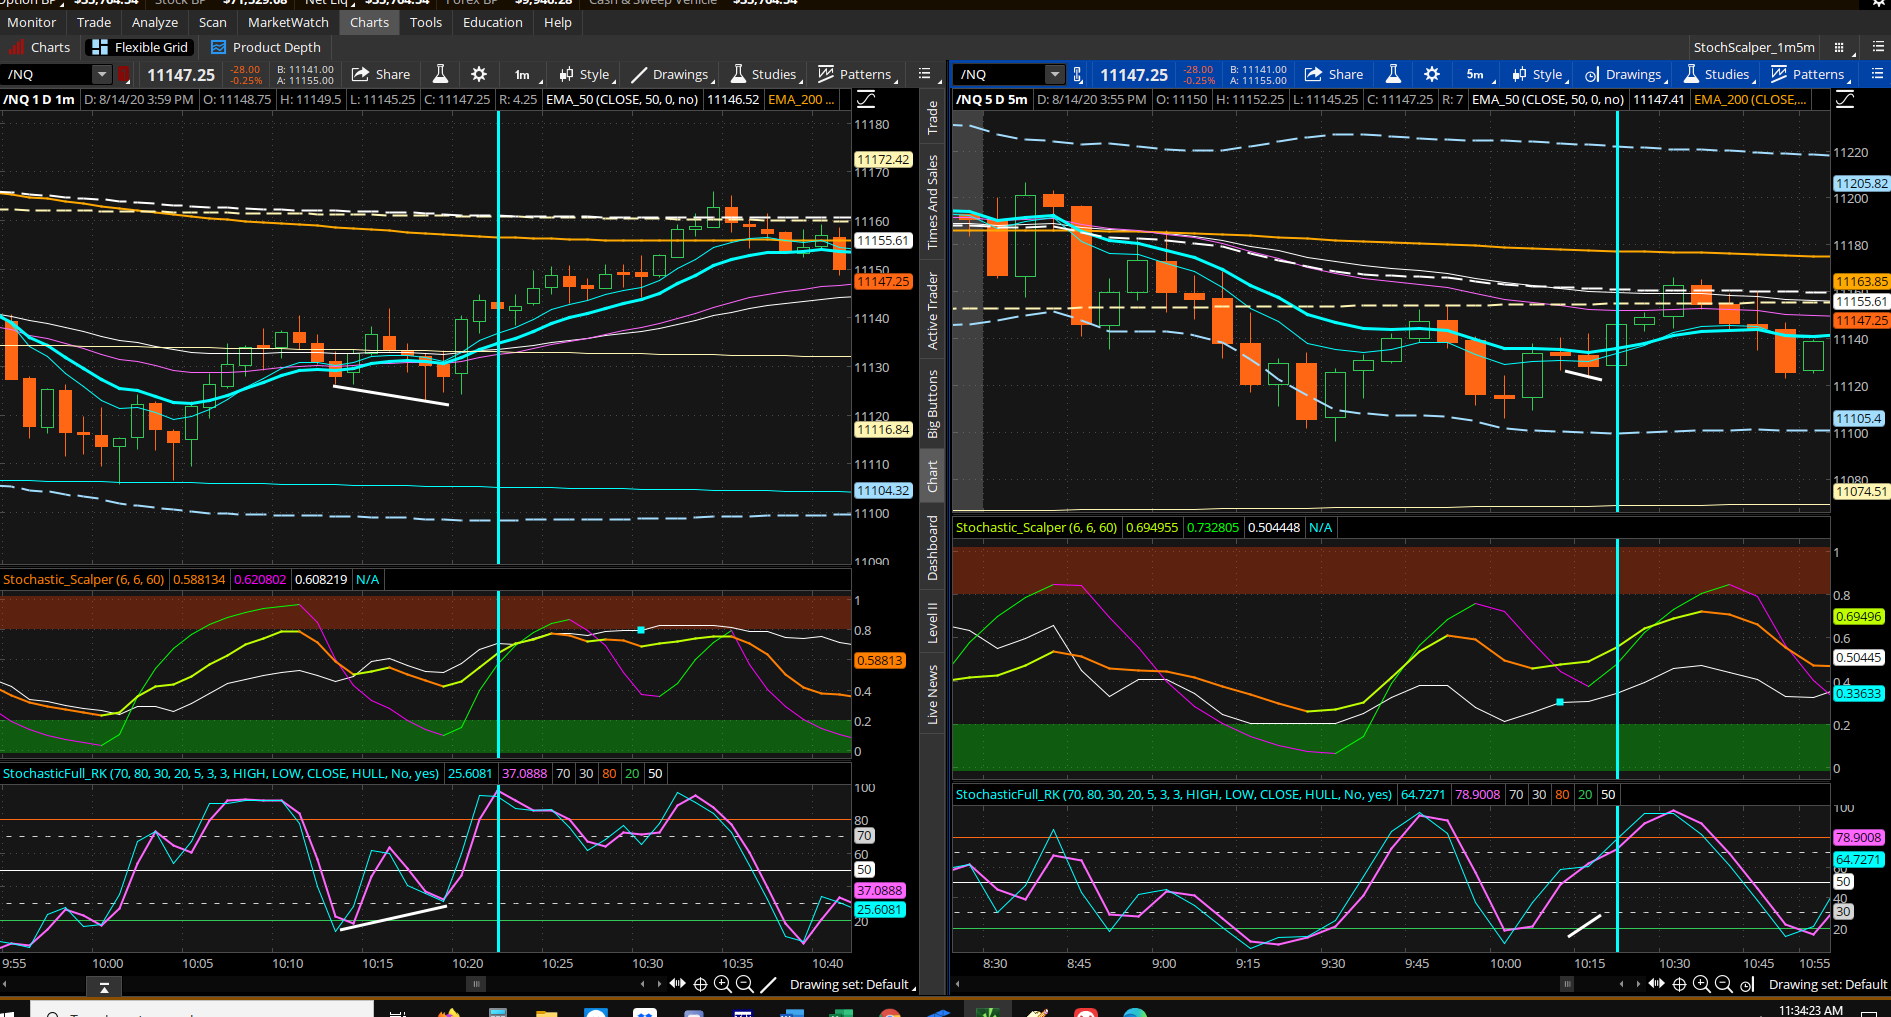The height and width of the screenshot is (1017, 1891).
Task: Switch to the Trade tab
Action: tap(94, 22)
